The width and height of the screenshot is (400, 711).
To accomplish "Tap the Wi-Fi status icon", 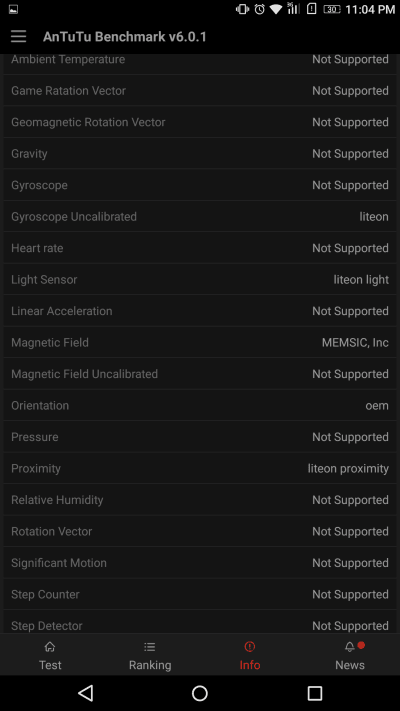I will [x=276, y=9].
